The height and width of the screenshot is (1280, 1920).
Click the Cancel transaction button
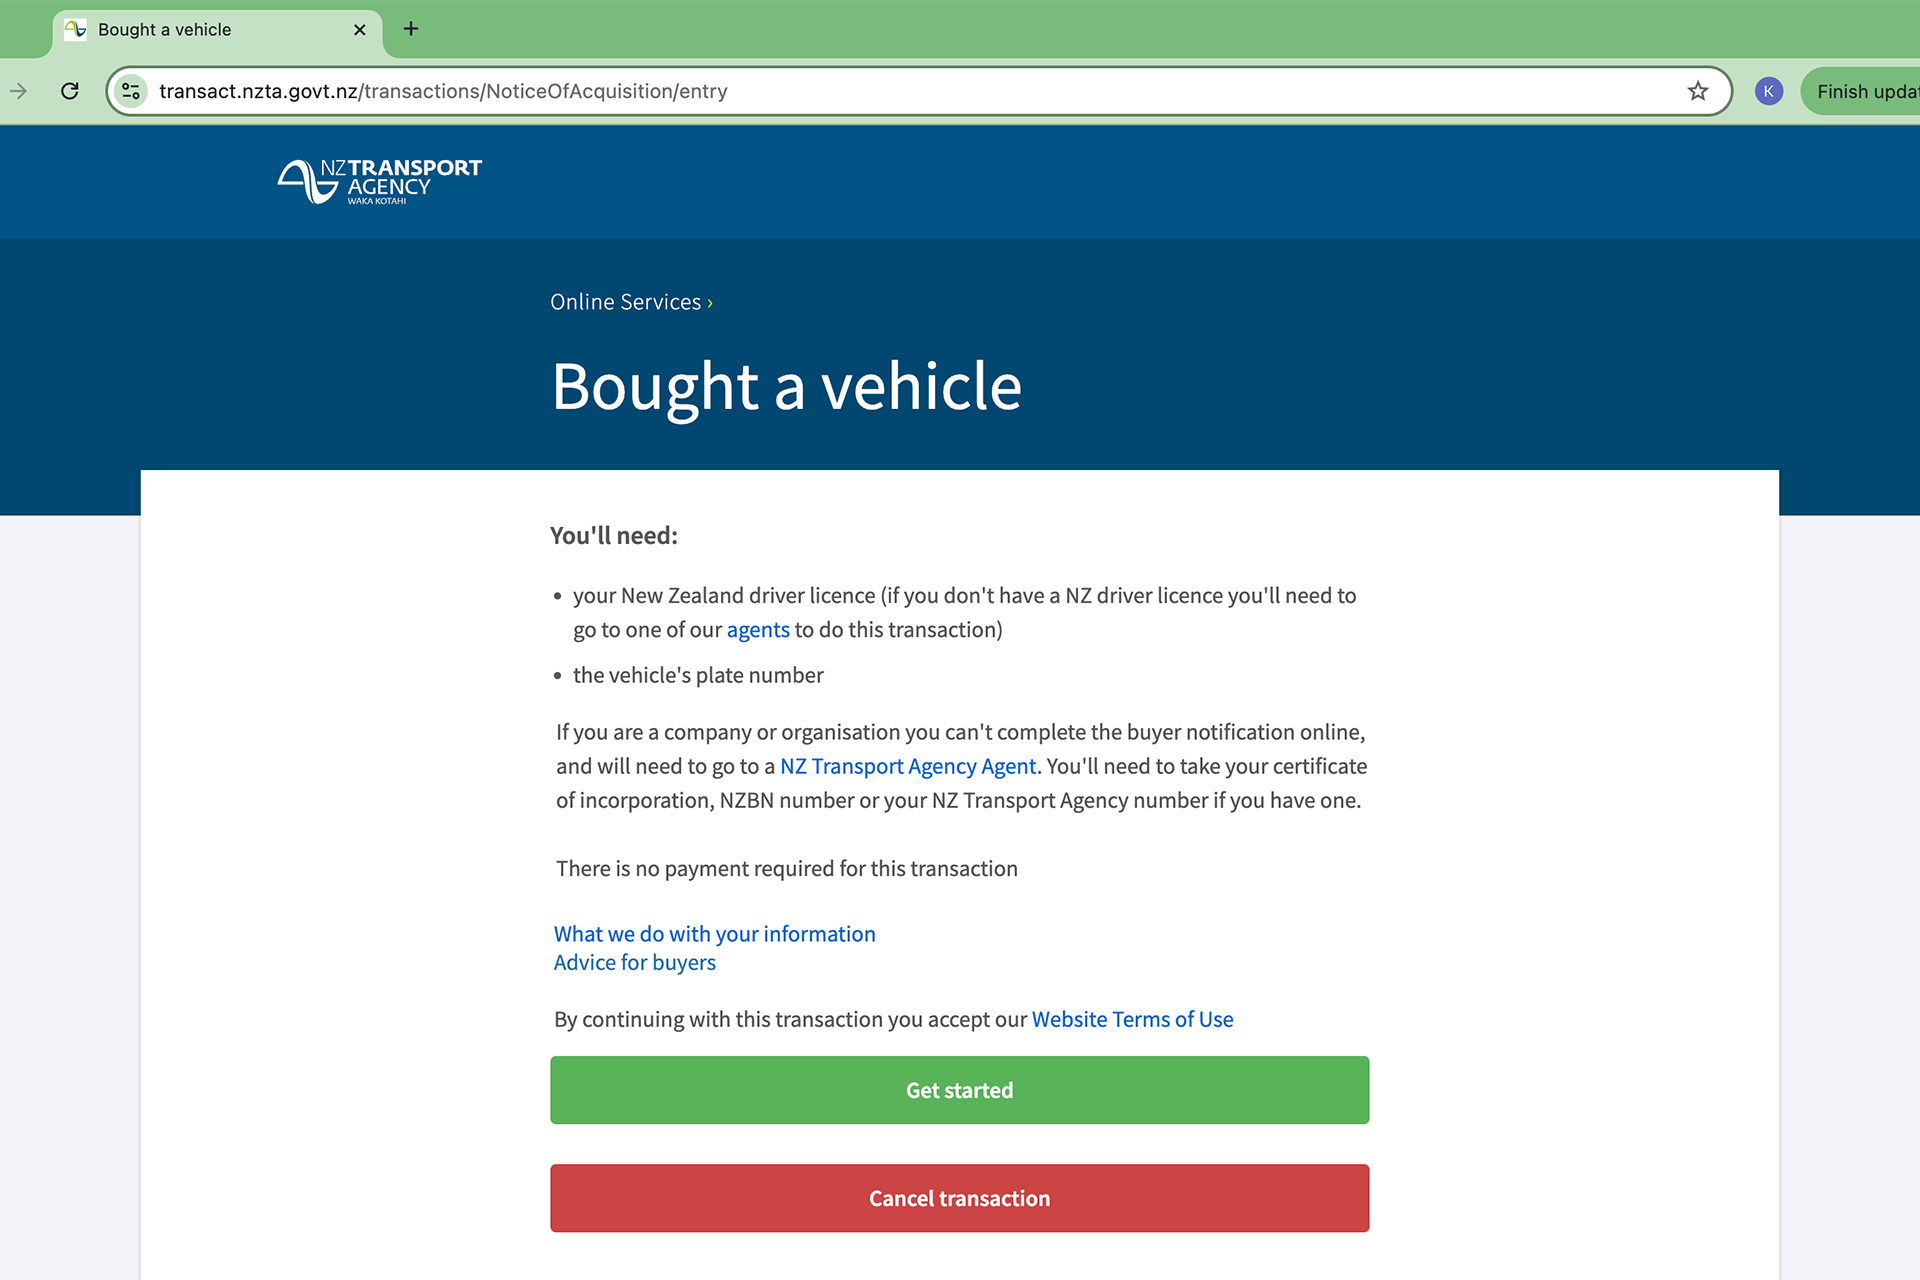[x=959, y=1198]
